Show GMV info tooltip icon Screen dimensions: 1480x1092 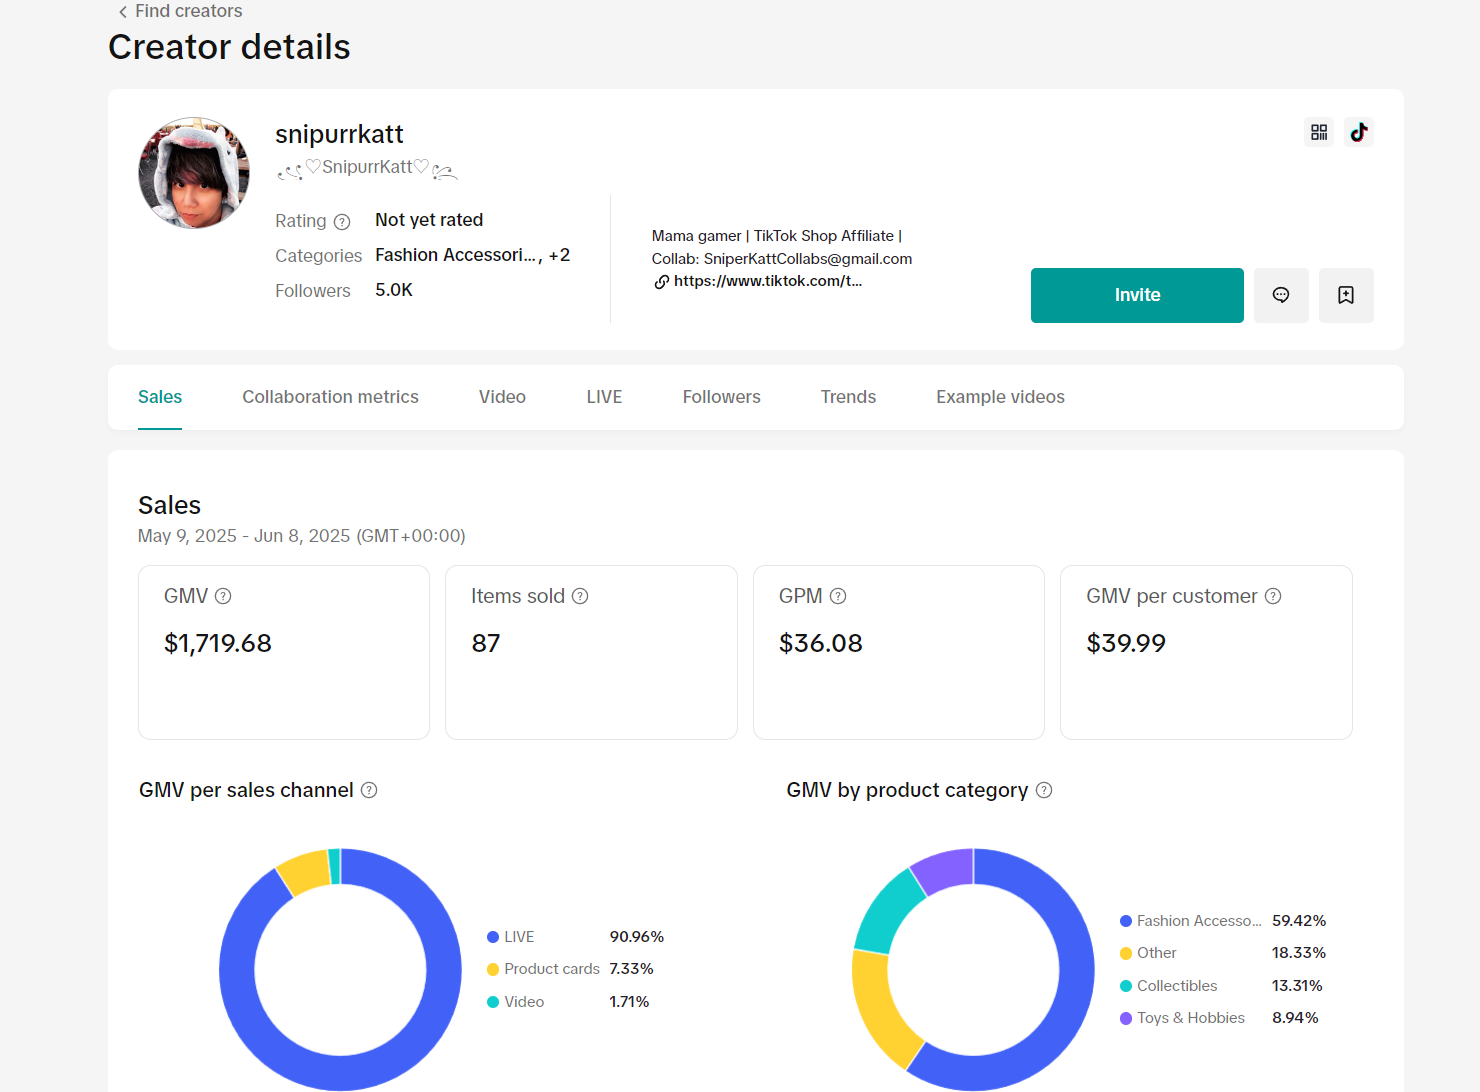pyautogui.click(x=223, y=596)
